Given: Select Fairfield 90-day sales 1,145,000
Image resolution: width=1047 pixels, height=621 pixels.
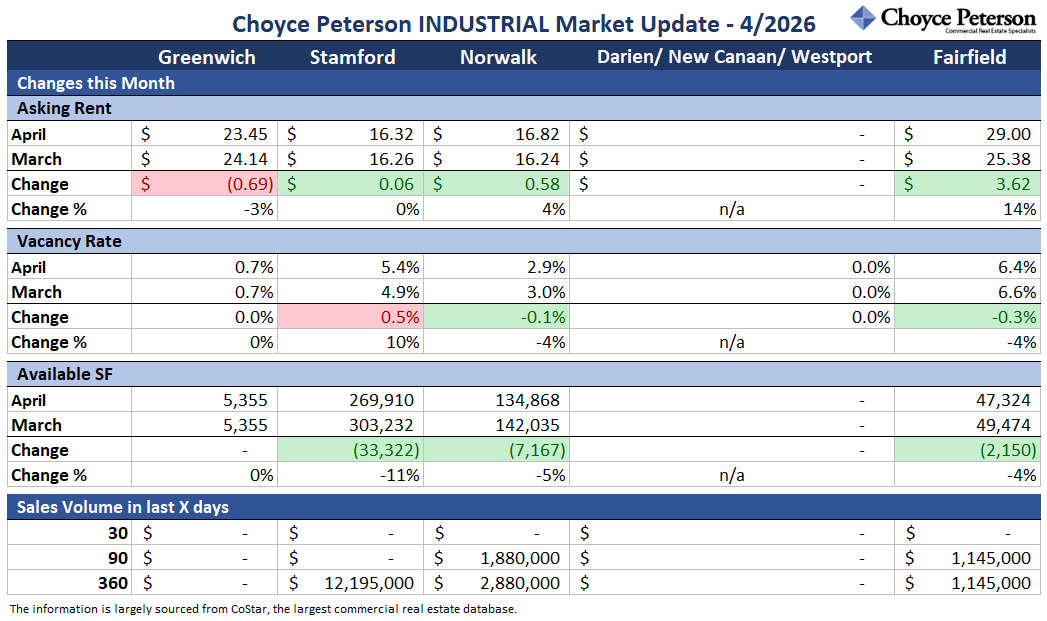Looking at the screenshot, I should (x=968, y=558).
